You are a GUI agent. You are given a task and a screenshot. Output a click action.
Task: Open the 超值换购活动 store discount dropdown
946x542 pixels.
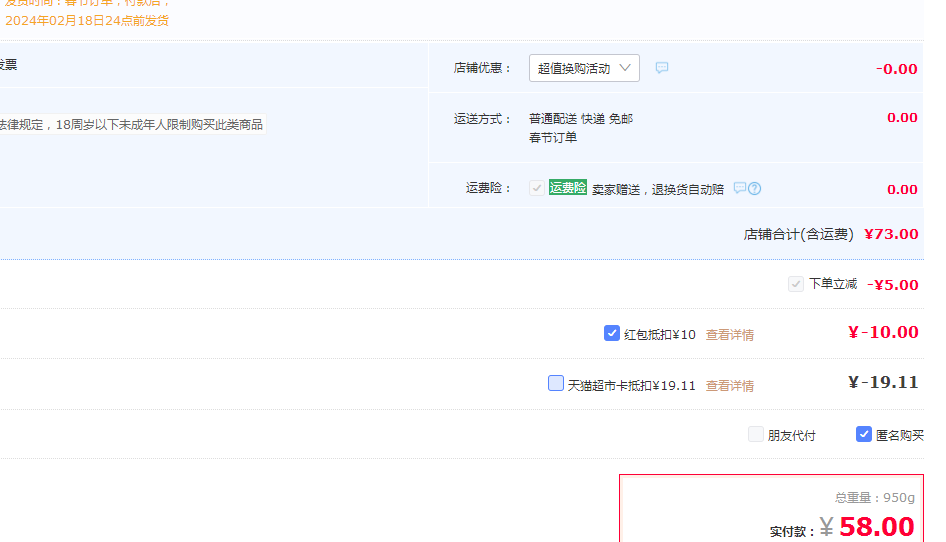[x=584, y=68]
